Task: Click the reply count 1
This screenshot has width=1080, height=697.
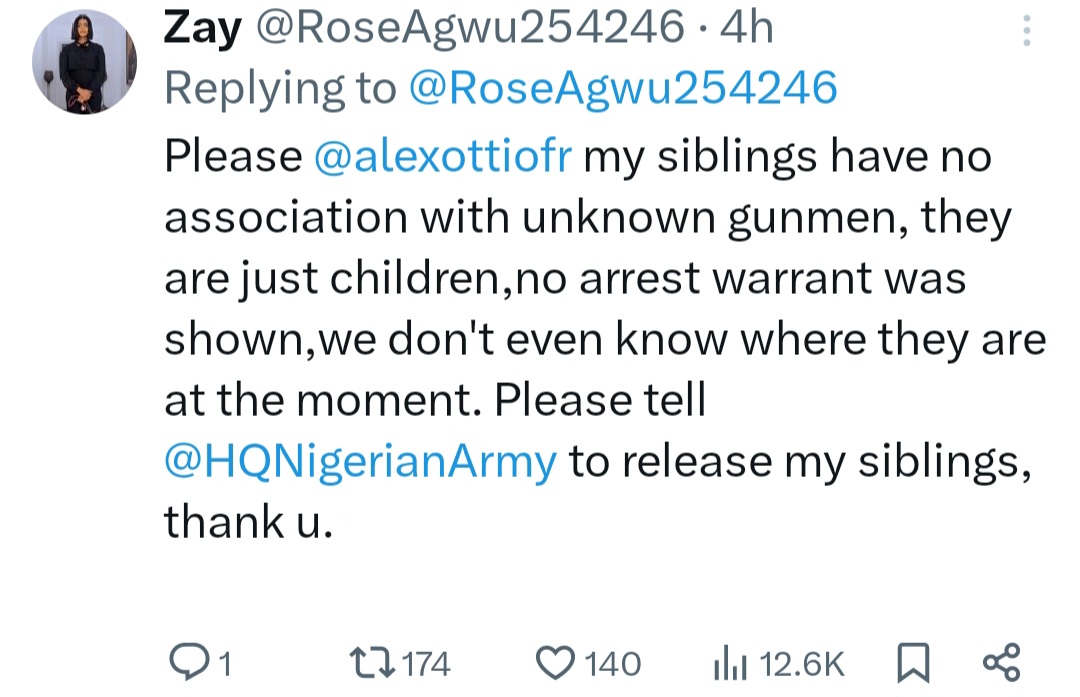Action: point(224,663)
